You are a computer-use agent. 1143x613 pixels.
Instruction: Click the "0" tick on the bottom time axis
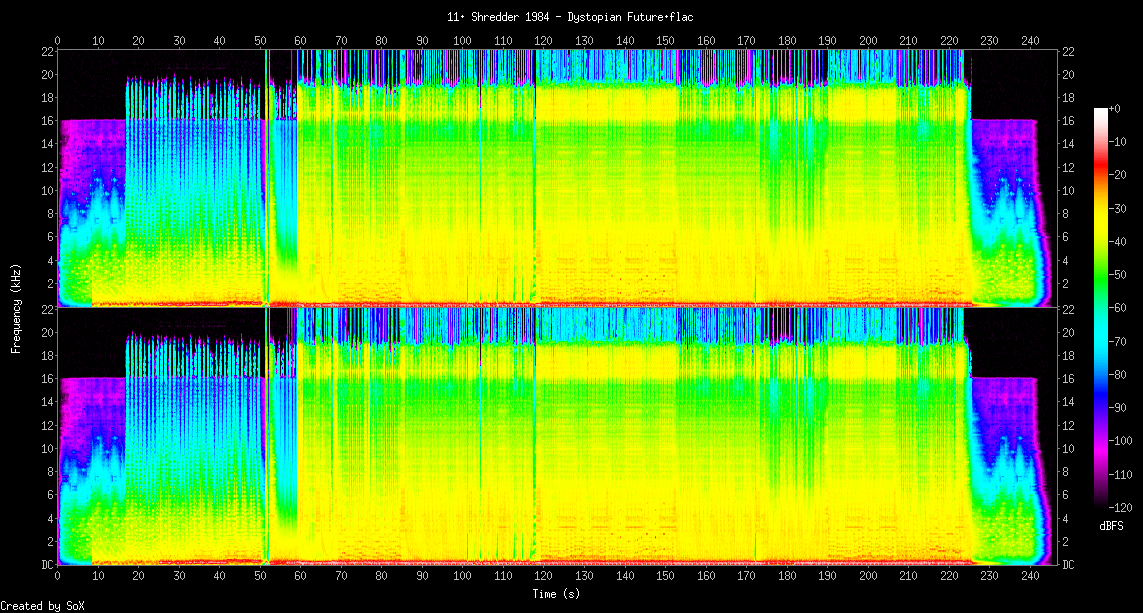coord(58,577)
